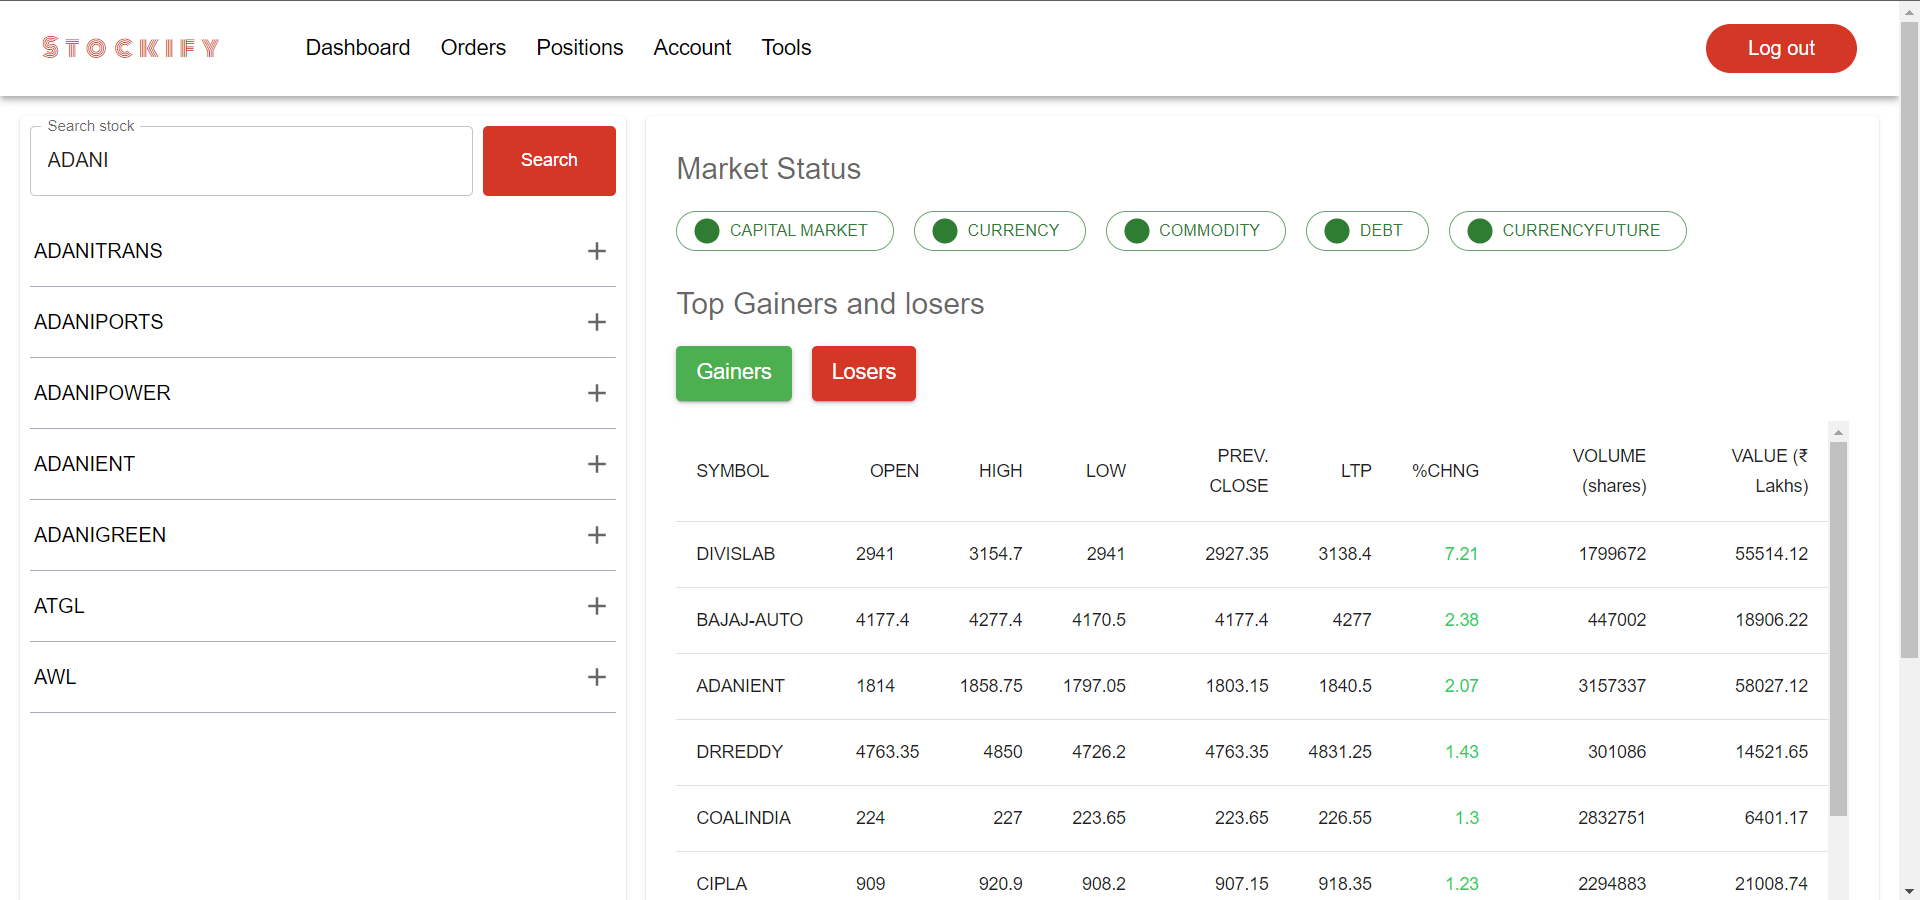Select the Gainers toggle
The width and height of the screenshot is (1920, 900).
[733, 373]
